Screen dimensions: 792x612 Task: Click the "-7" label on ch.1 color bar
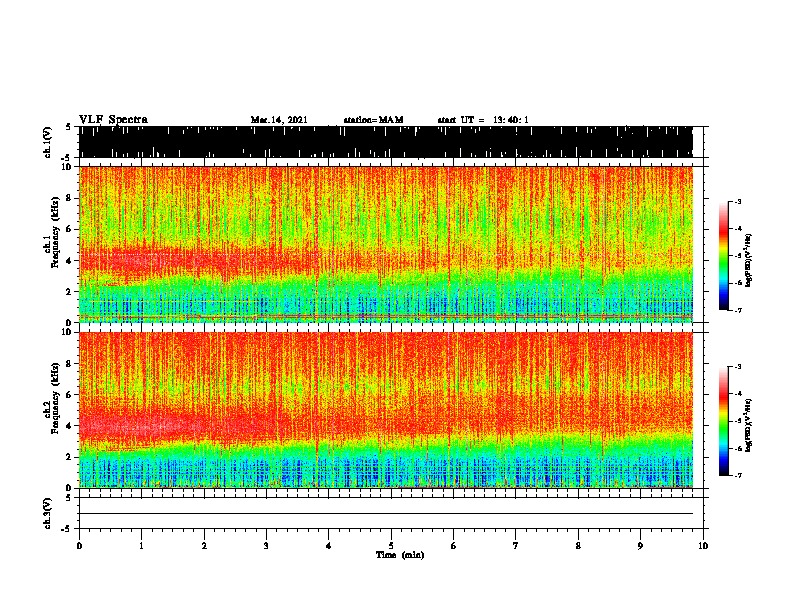point(738,310)
